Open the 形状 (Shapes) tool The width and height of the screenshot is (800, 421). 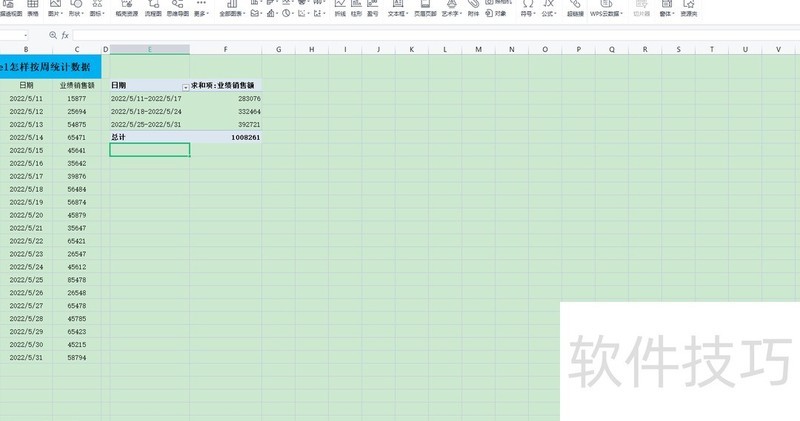[x=76, y=8]
